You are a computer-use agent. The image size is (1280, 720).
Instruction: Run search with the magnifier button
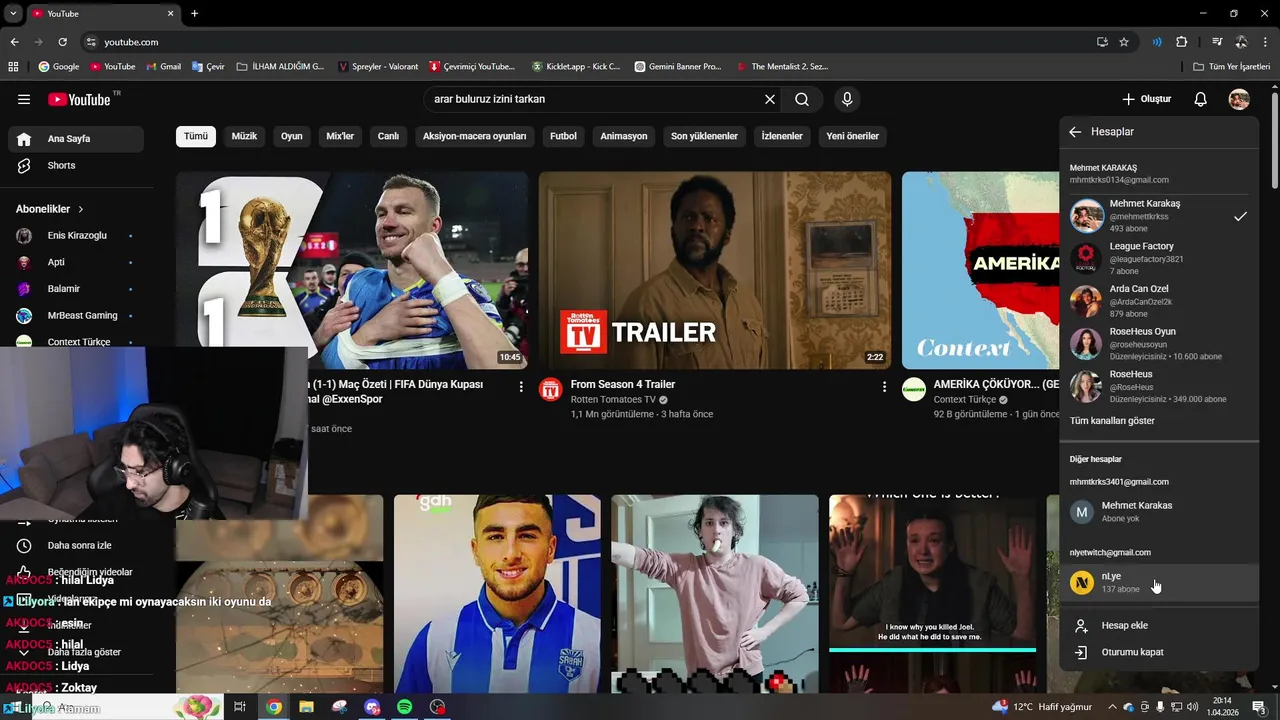tap(802, 99)
